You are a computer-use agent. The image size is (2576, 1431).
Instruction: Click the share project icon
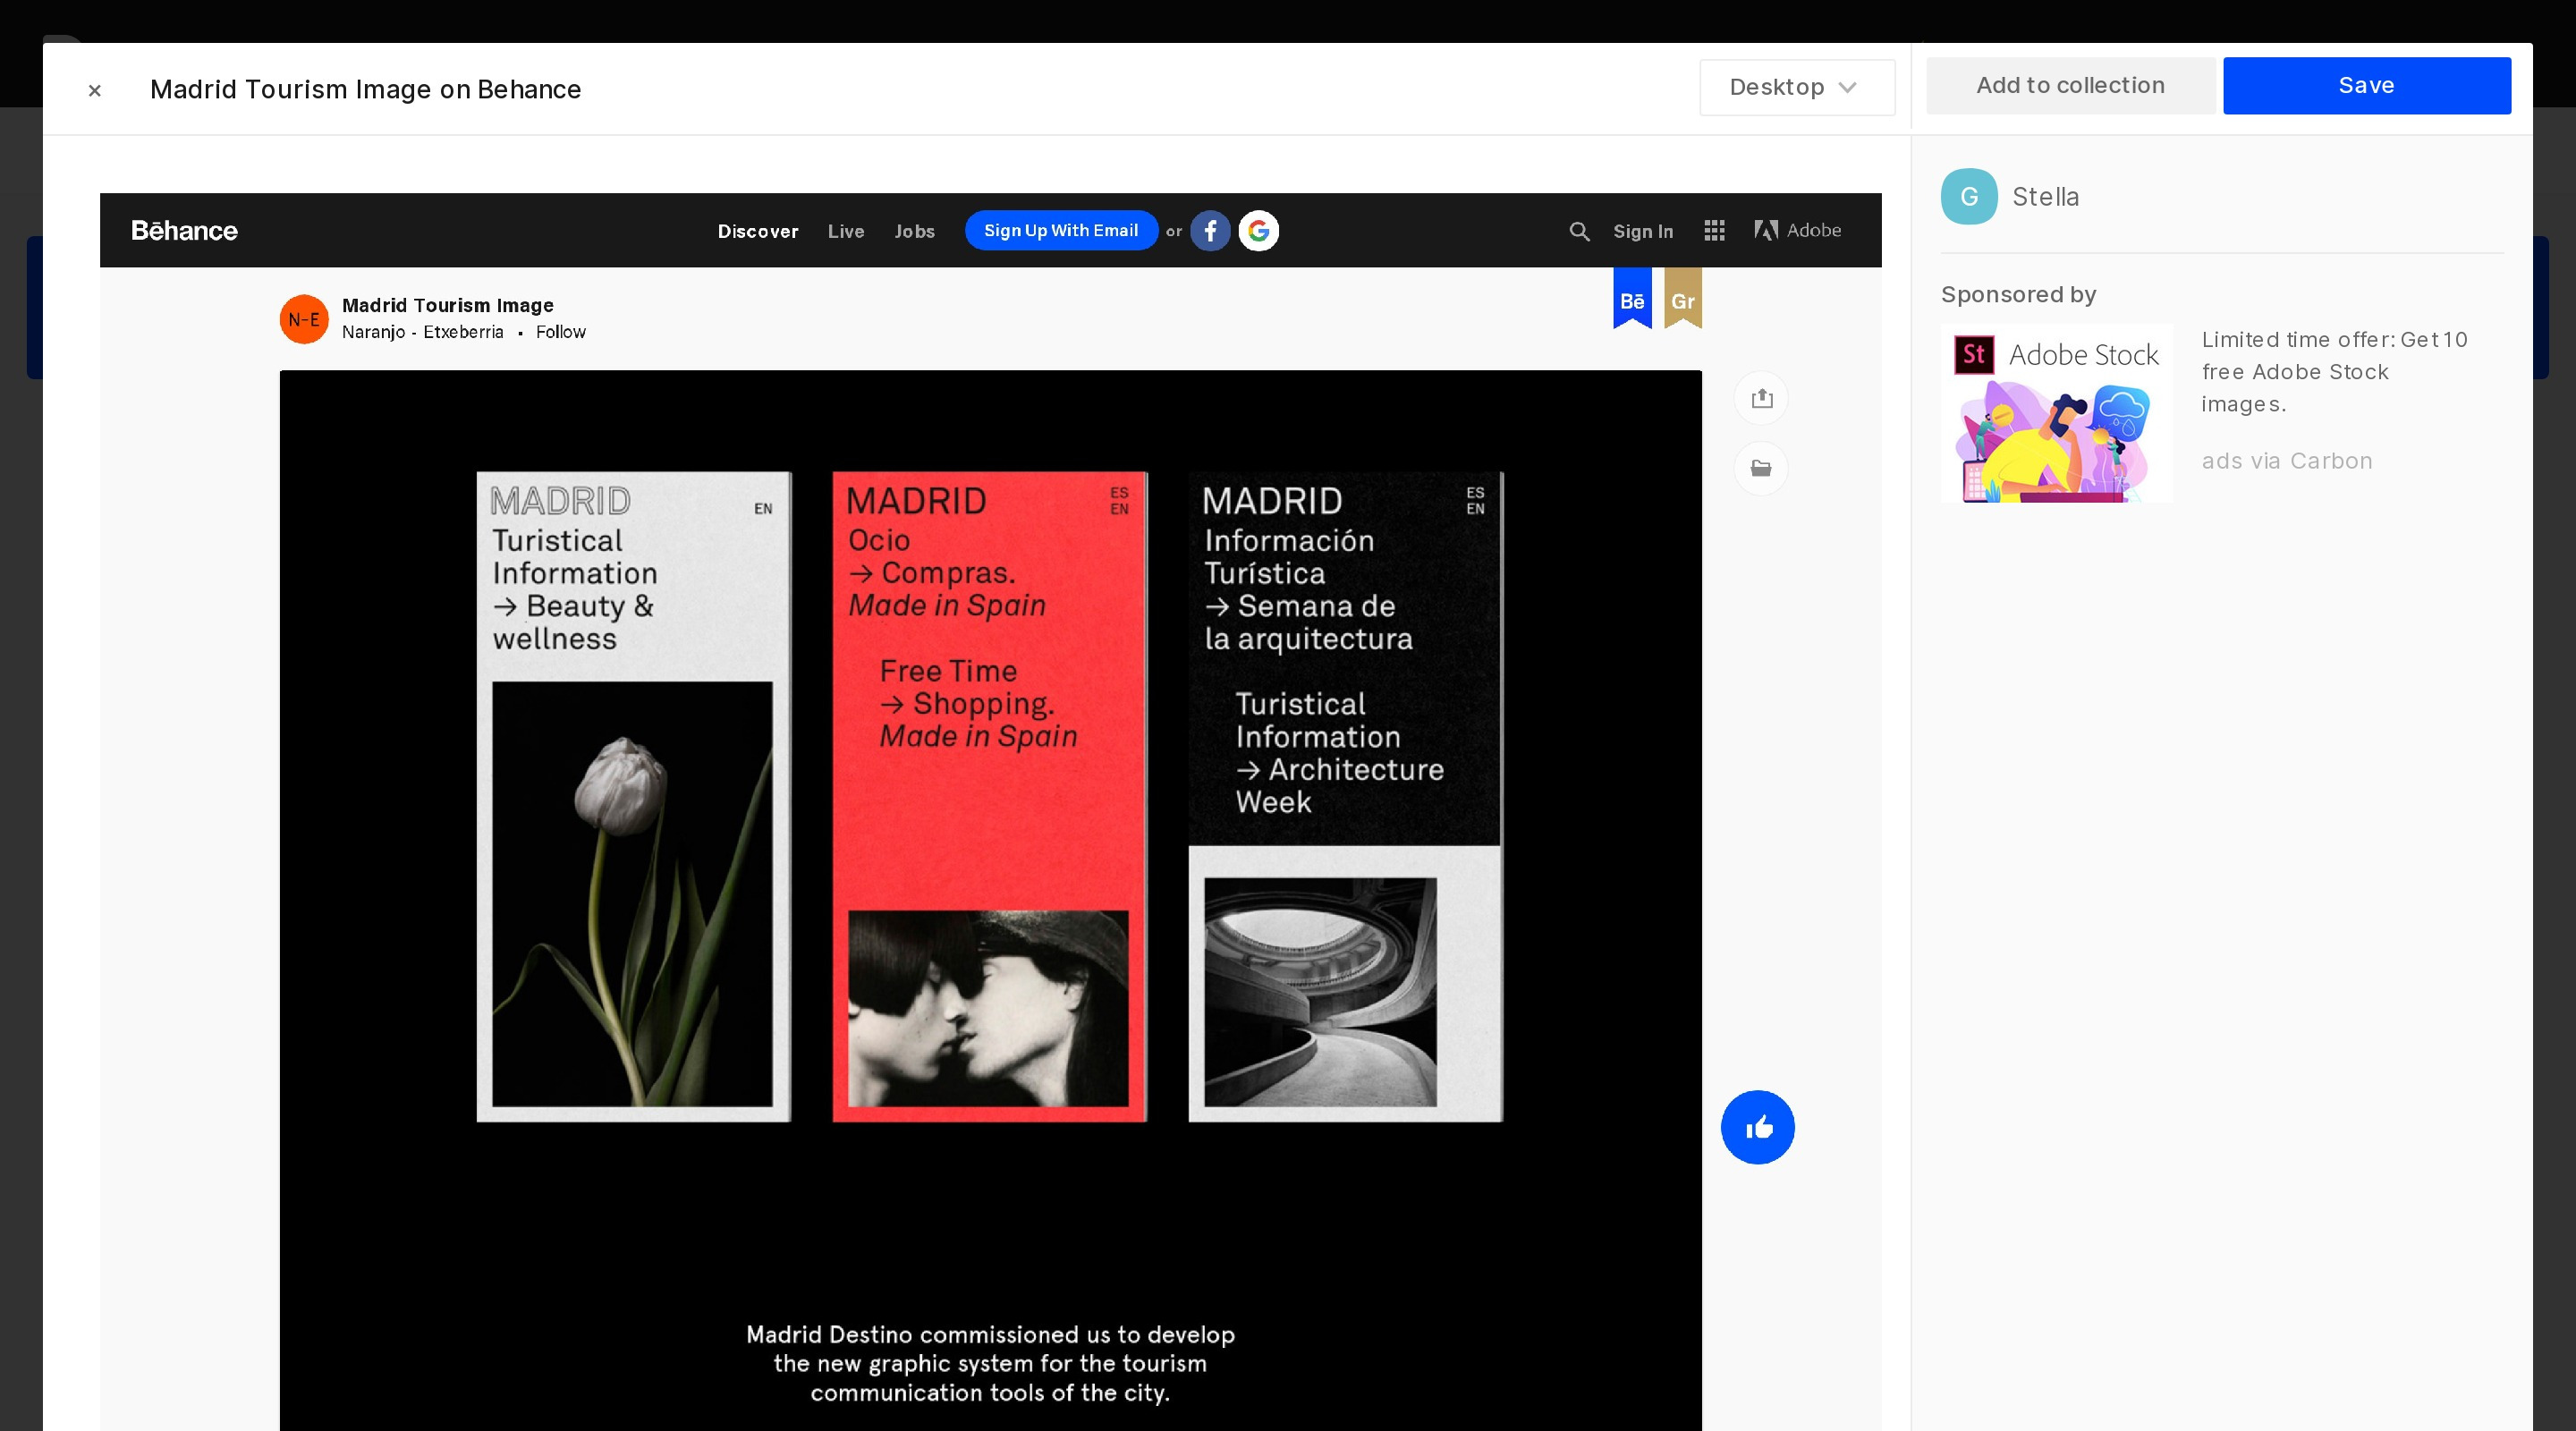[1761, 398]
